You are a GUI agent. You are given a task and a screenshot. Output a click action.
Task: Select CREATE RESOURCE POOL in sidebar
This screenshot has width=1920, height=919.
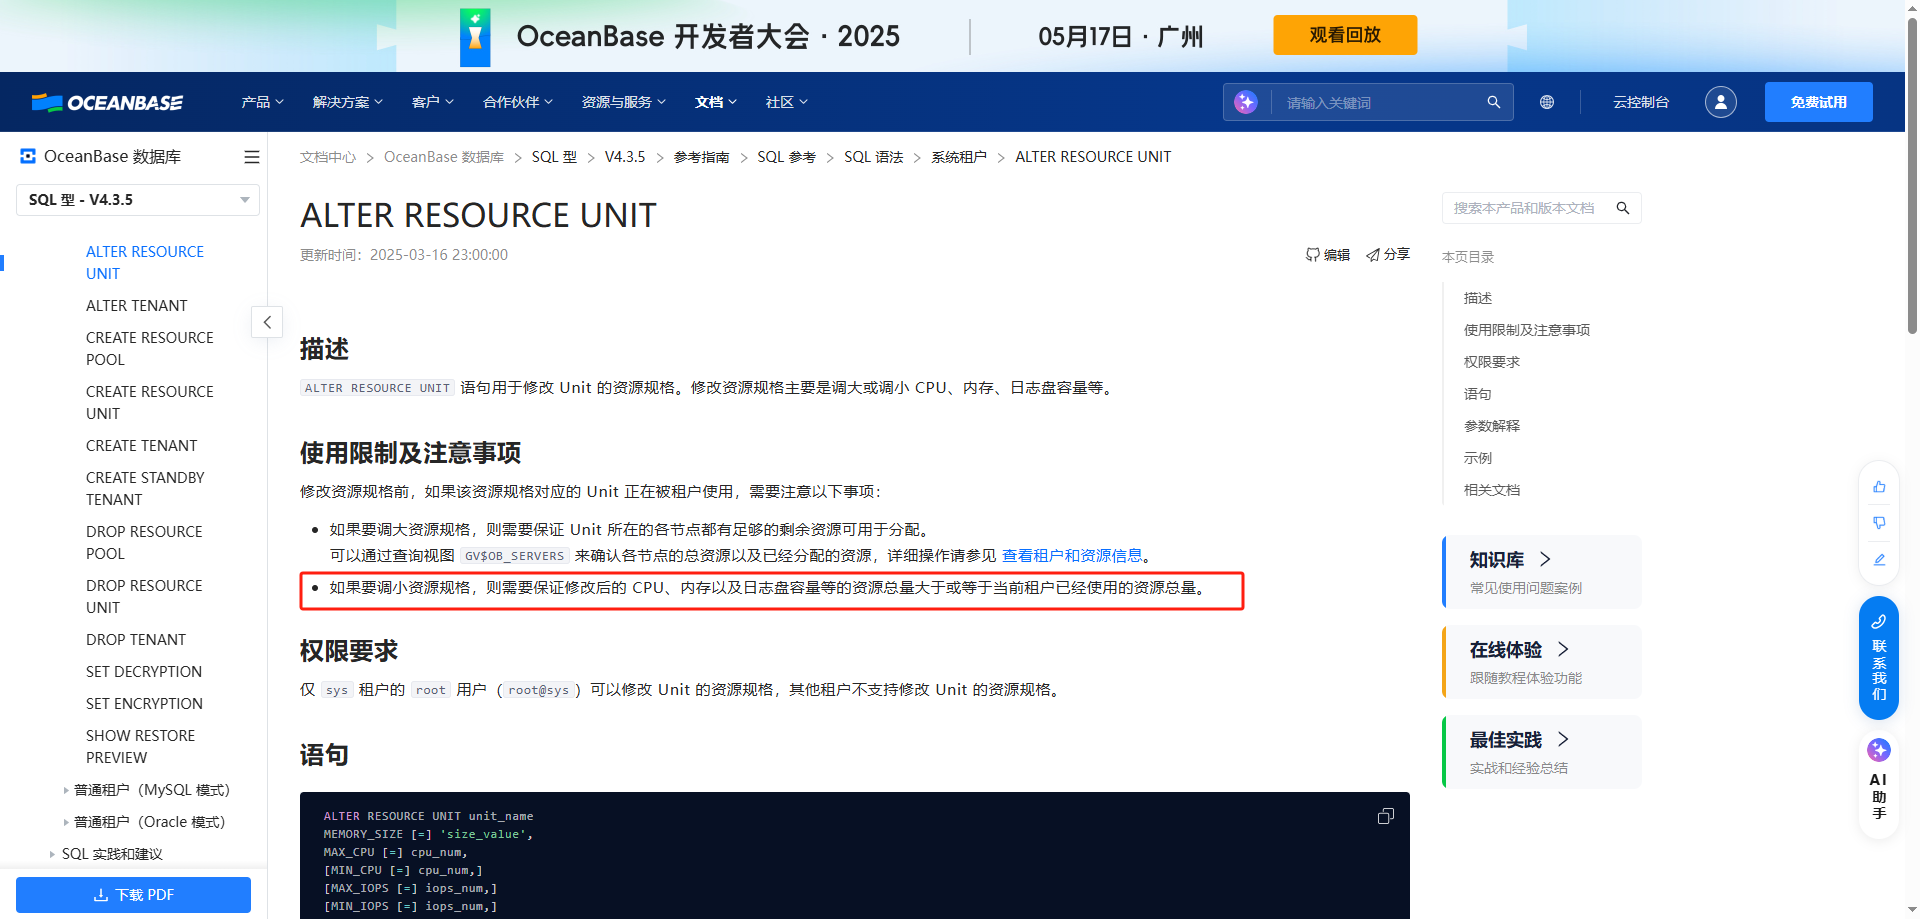(150, 349)
